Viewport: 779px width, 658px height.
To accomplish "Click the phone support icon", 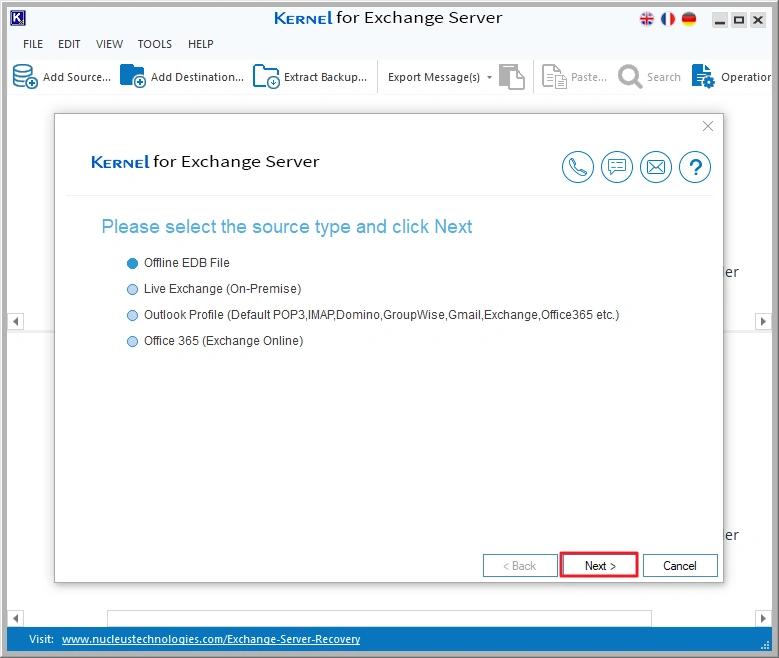I will point(578,167).
